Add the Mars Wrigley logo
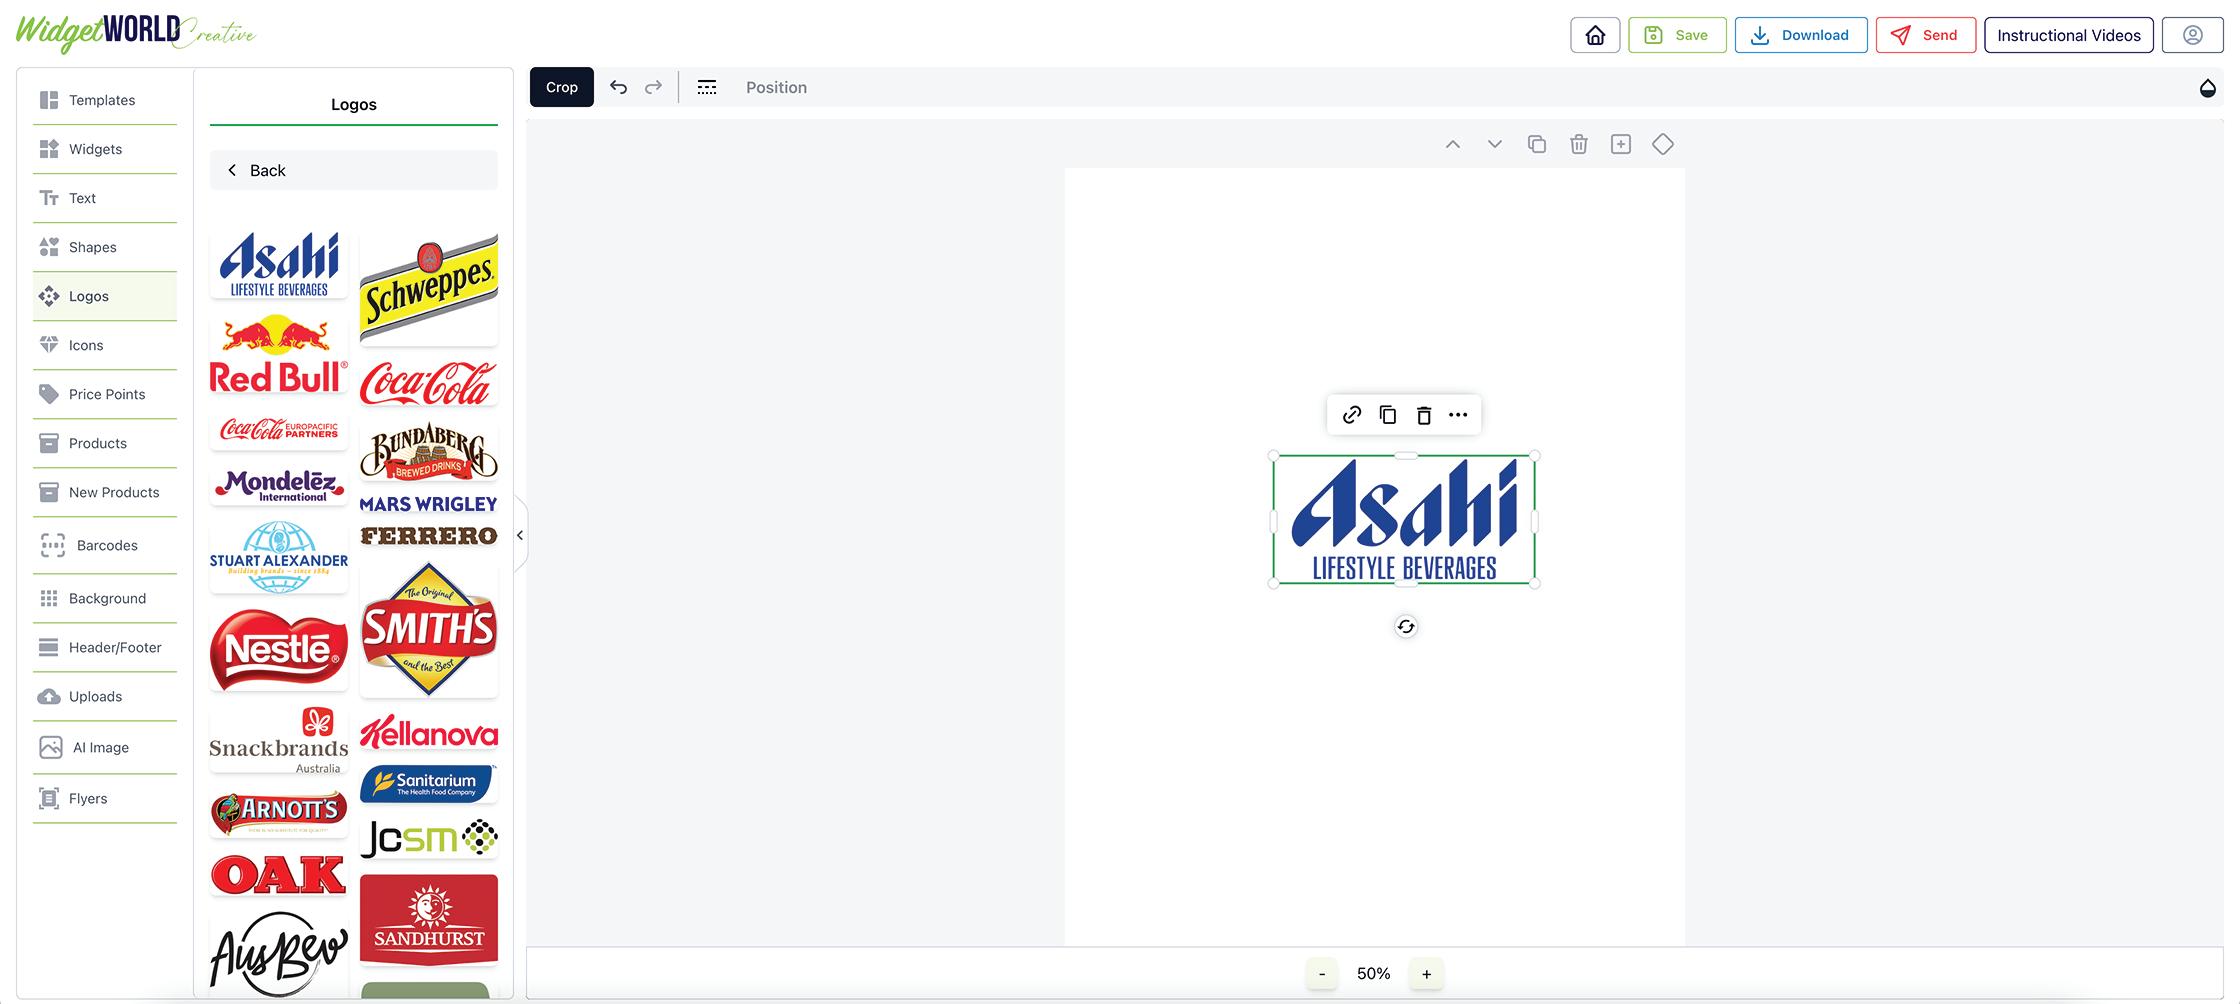2240x1004 pixels. [x=429, y=504]
